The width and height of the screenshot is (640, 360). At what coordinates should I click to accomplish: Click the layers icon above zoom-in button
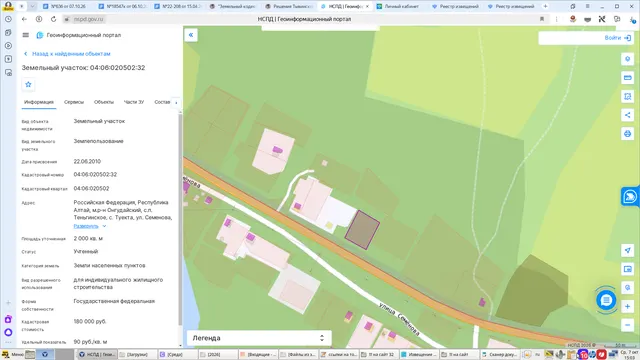627,287
